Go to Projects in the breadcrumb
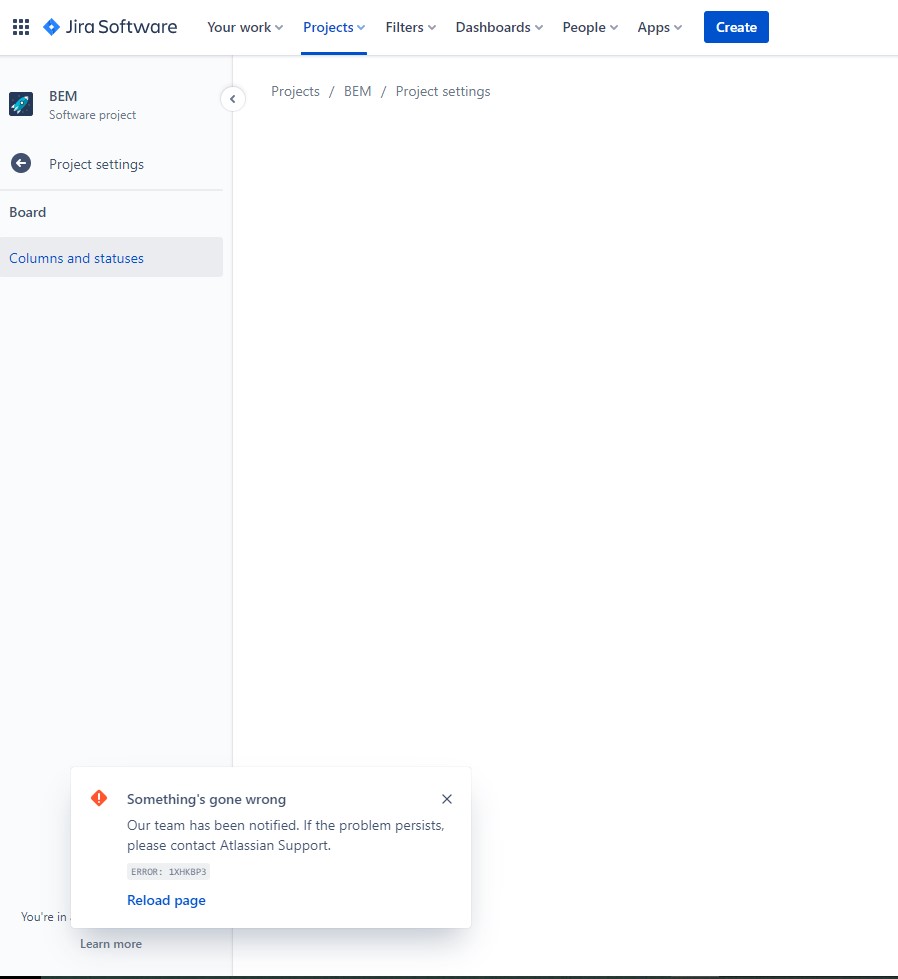 pyautogui.click(x=295, y=92)
